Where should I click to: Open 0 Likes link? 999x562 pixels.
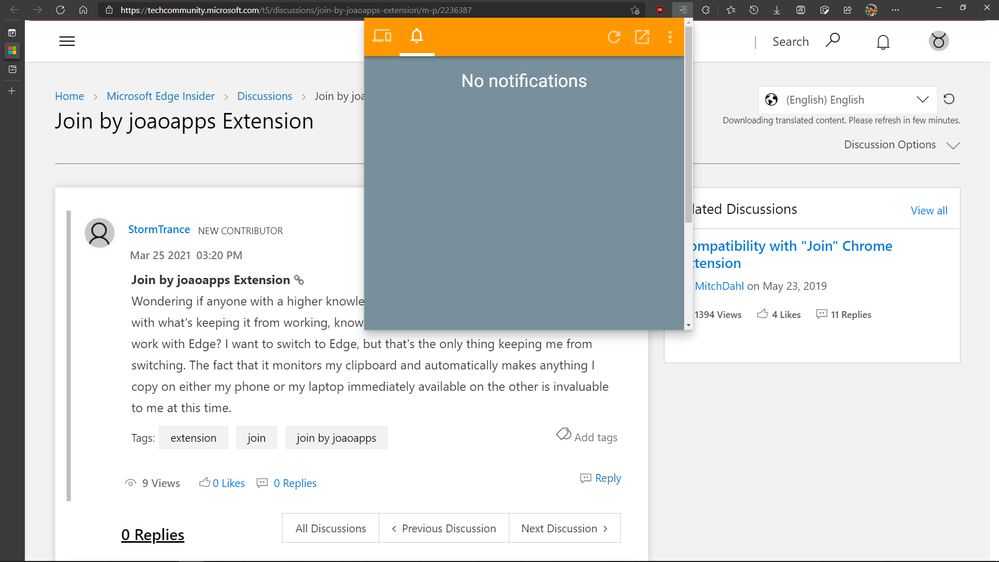229,483
